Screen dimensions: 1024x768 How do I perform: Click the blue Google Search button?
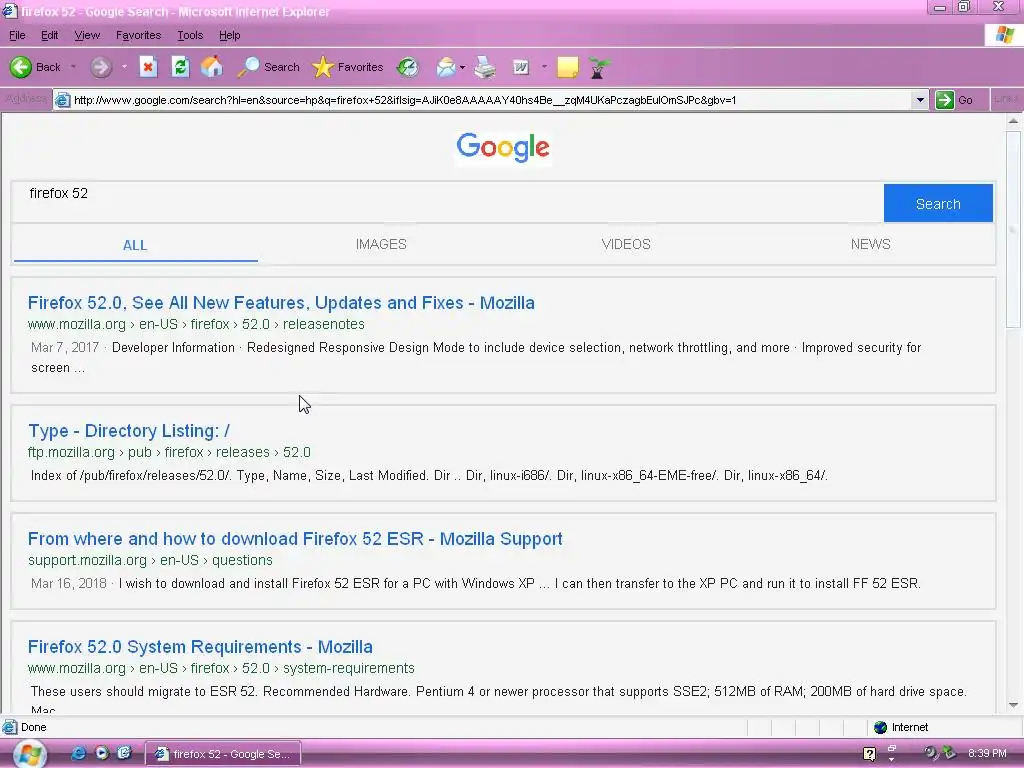click(x=938, y=204)
